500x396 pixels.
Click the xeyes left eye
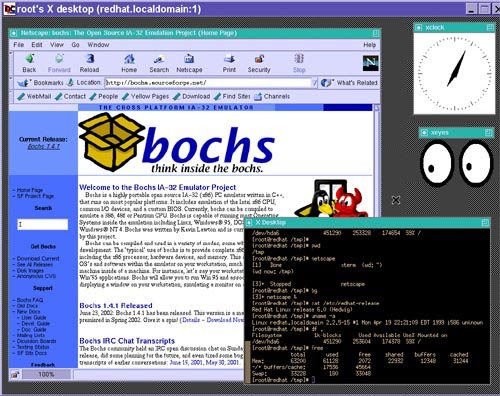point(436,163)
